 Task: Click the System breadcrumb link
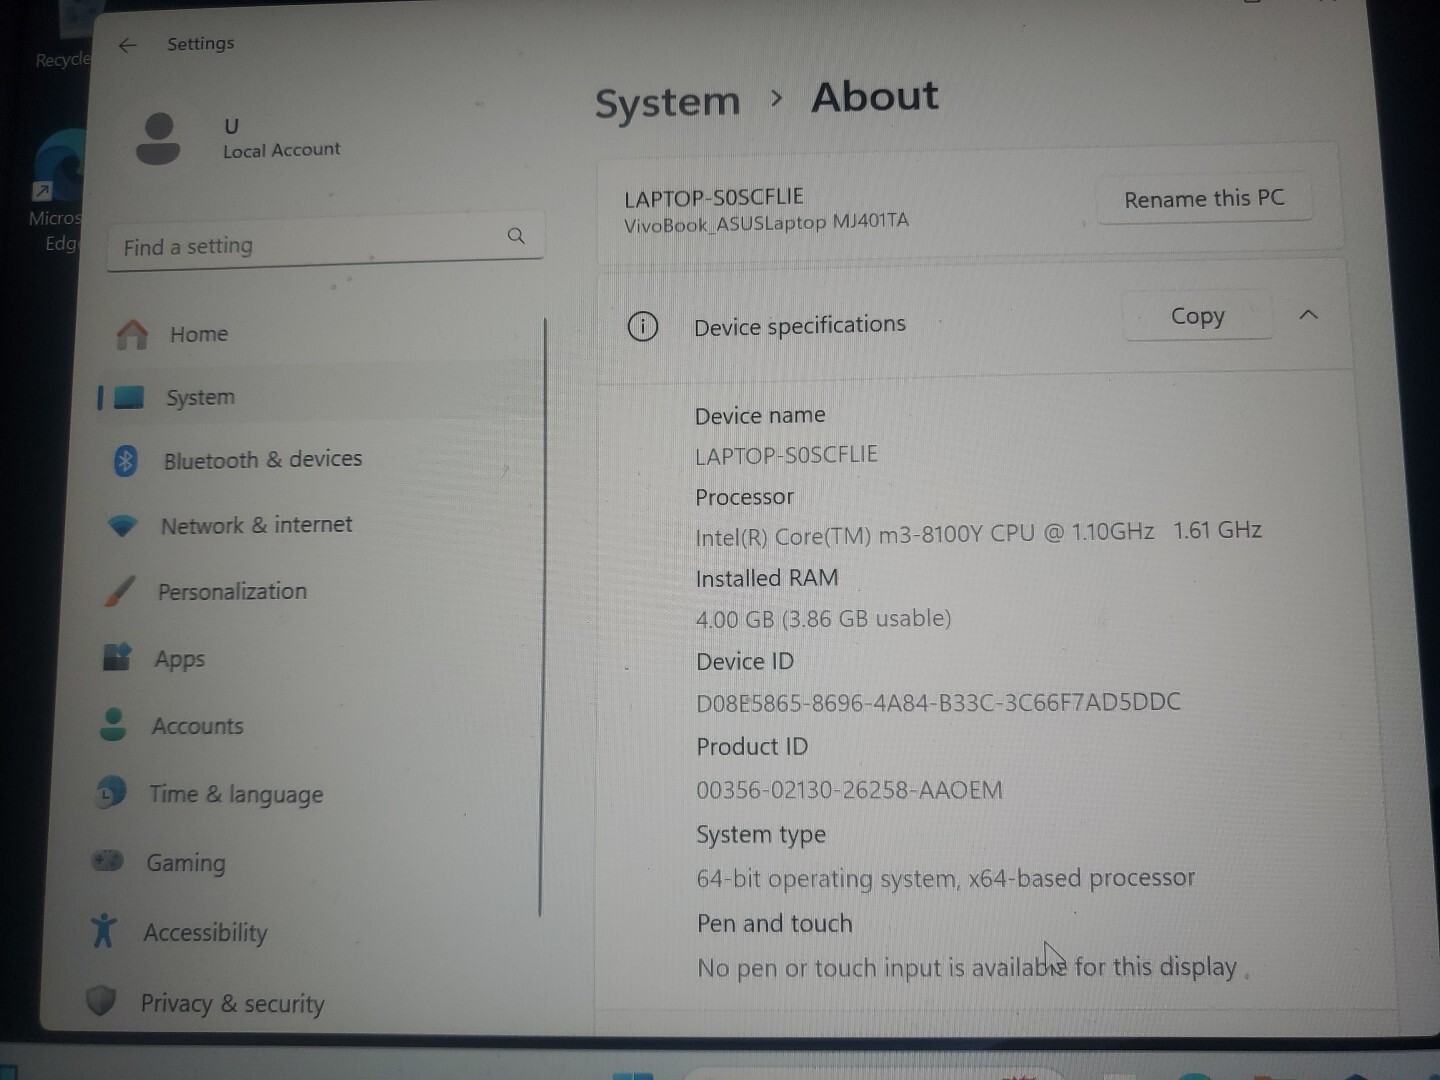pos(667,102)
